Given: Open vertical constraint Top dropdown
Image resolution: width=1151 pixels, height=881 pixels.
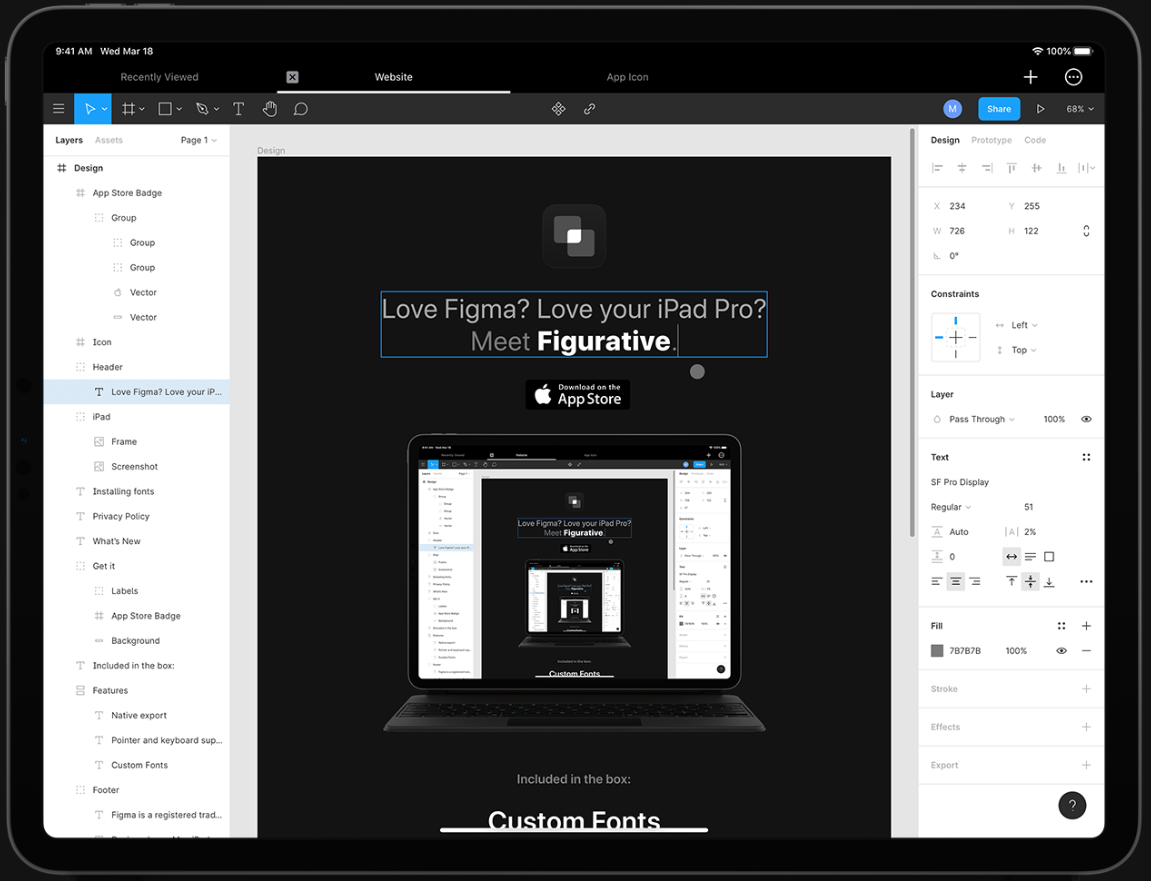Looking at the screenshot, I should point(1024,350).
